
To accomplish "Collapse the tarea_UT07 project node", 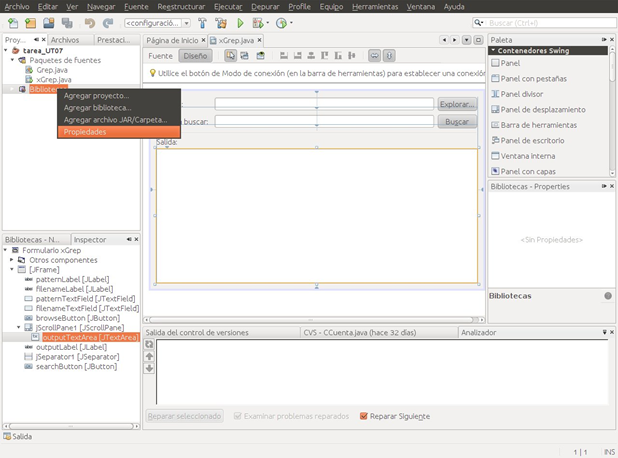I will tap(6, 50).
